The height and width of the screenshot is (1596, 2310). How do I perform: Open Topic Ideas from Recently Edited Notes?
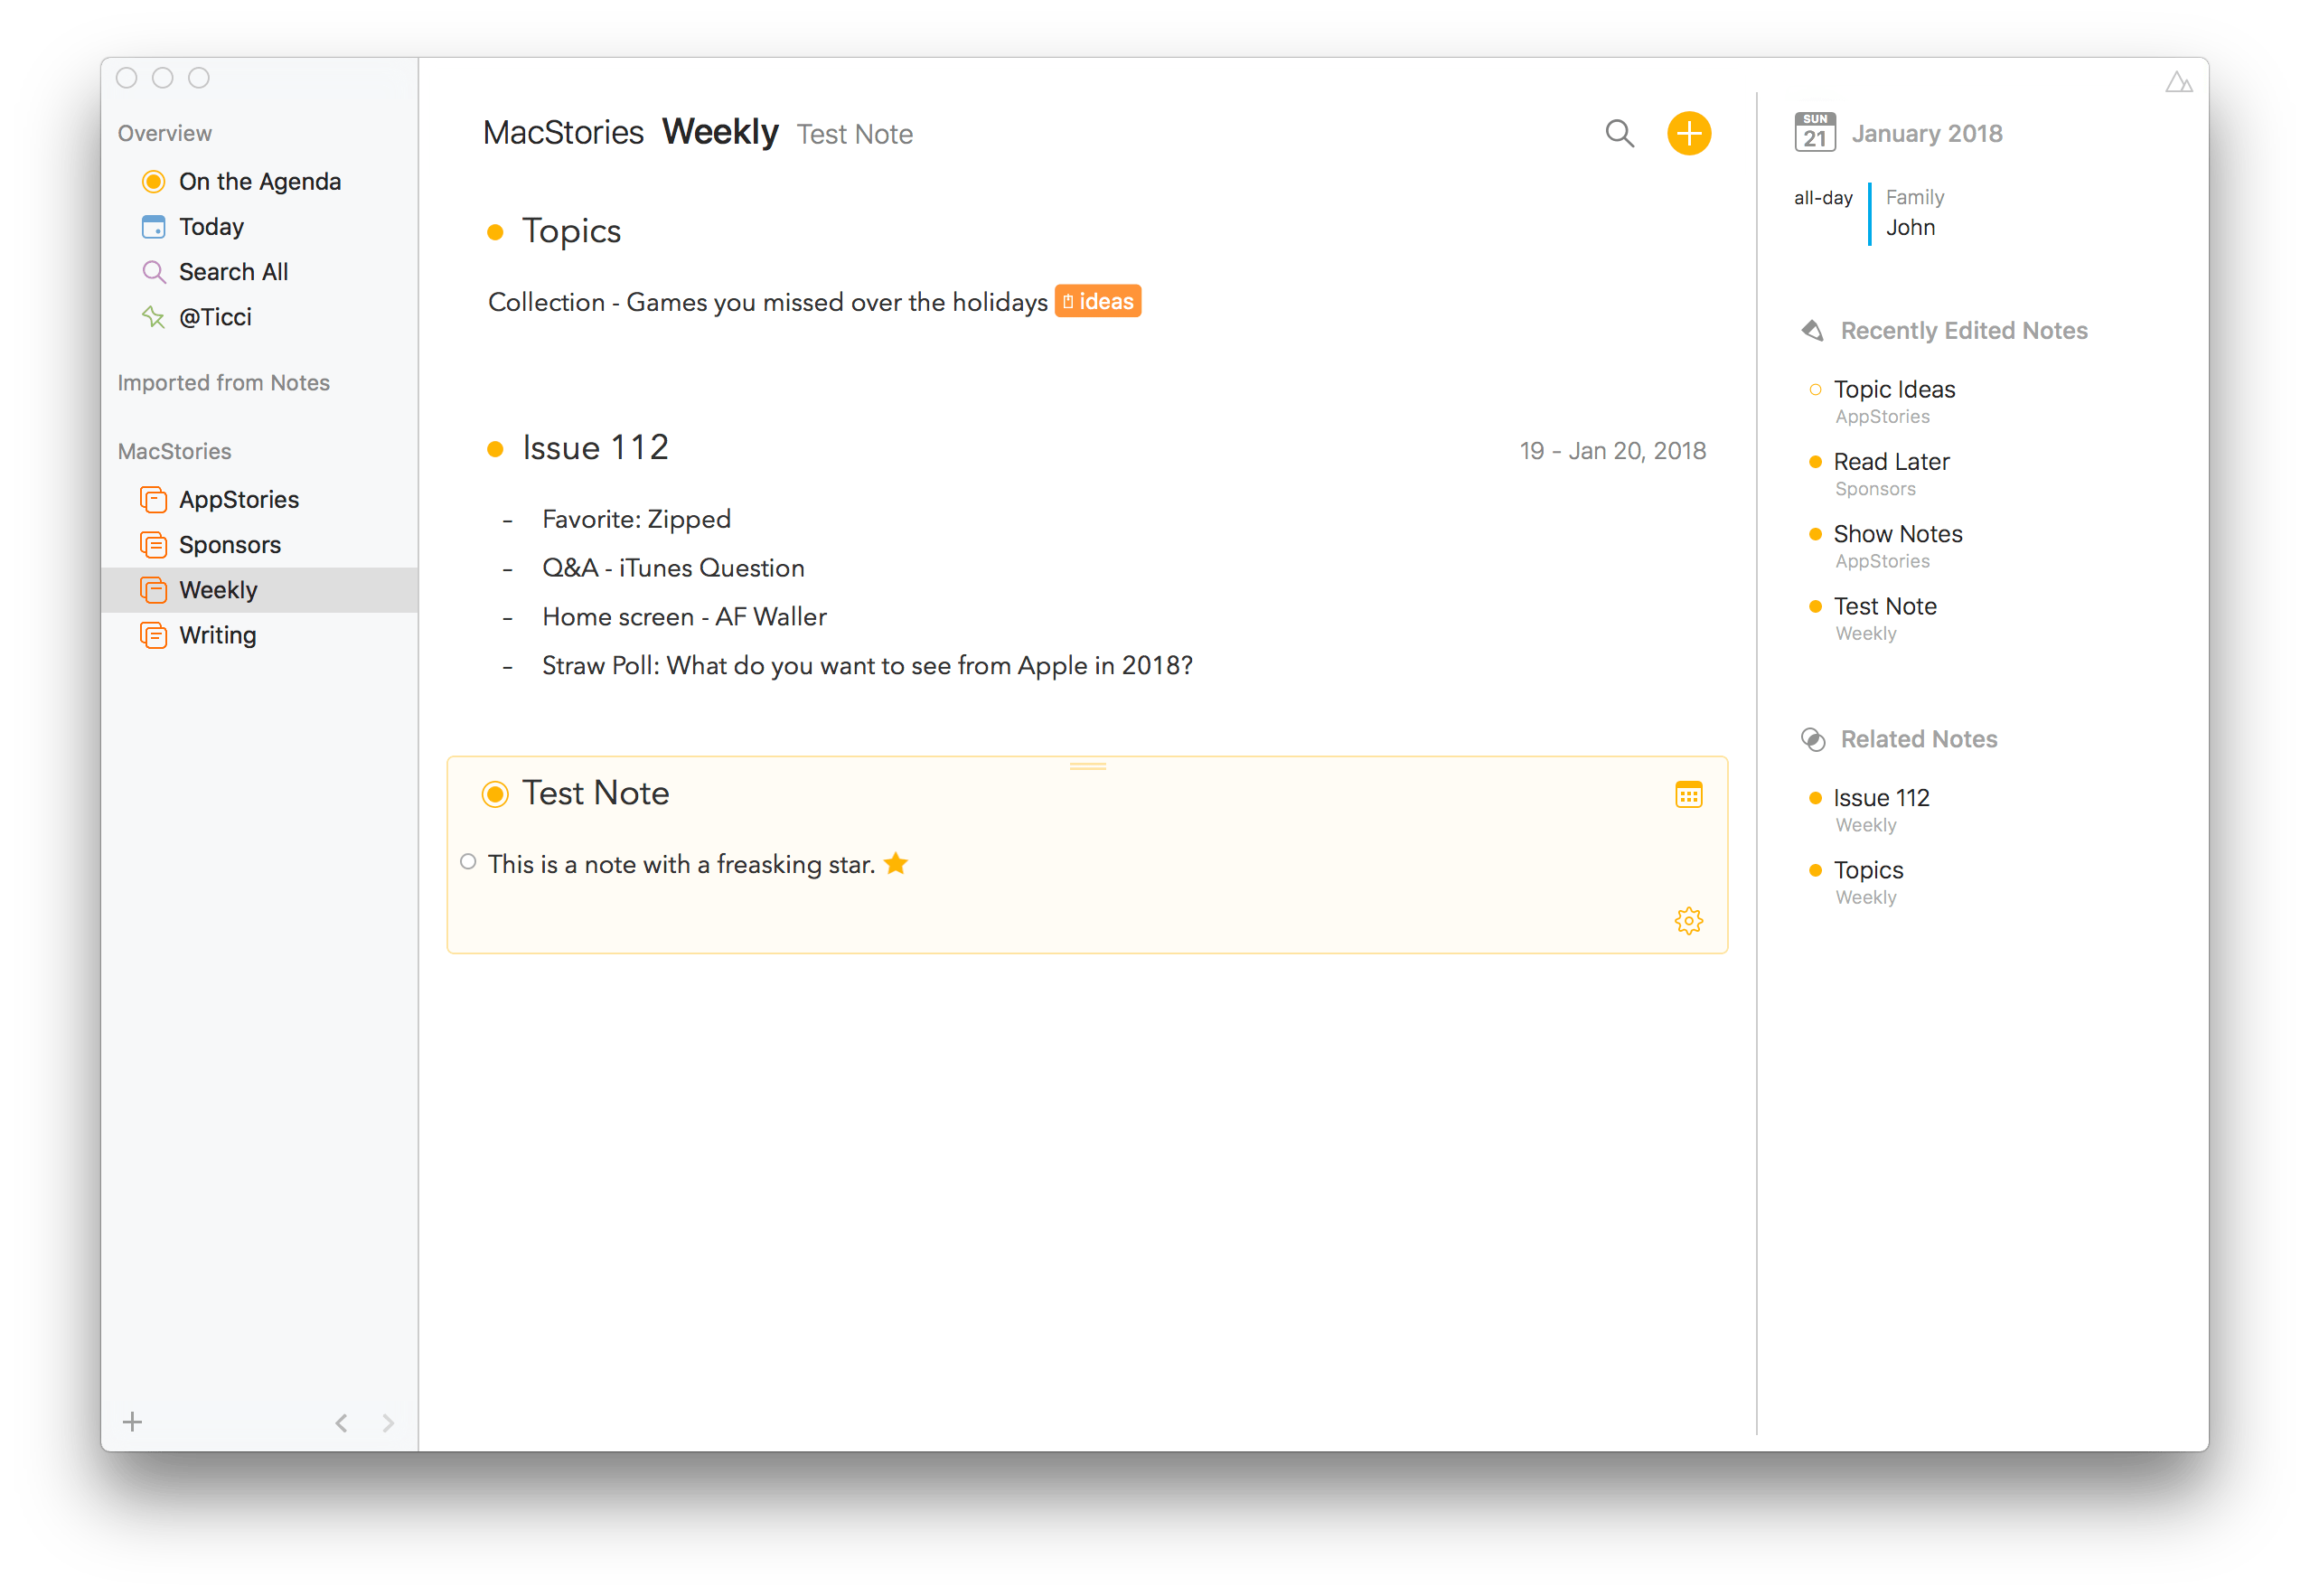click(1893, 390)
